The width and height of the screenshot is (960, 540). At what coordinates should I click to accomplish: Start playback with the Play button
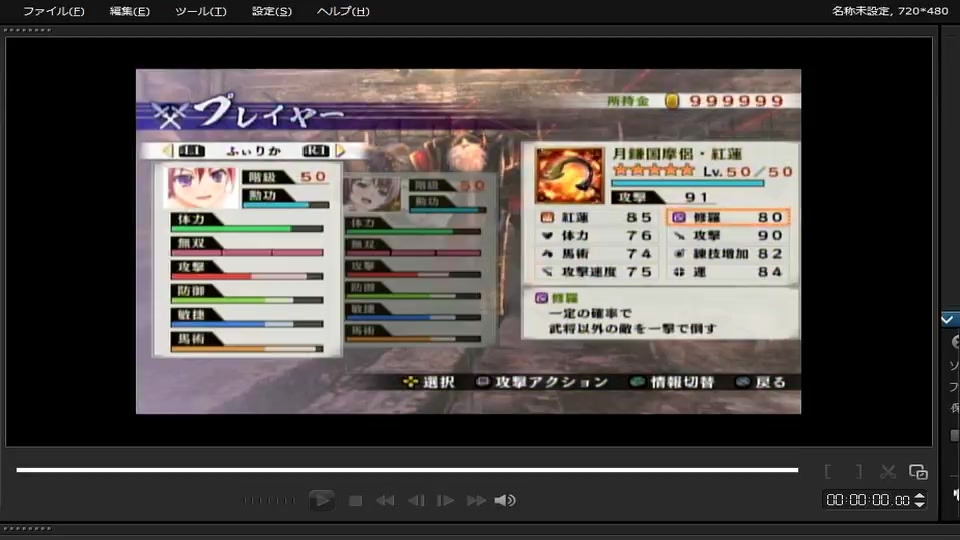click(x=321, y=500)
